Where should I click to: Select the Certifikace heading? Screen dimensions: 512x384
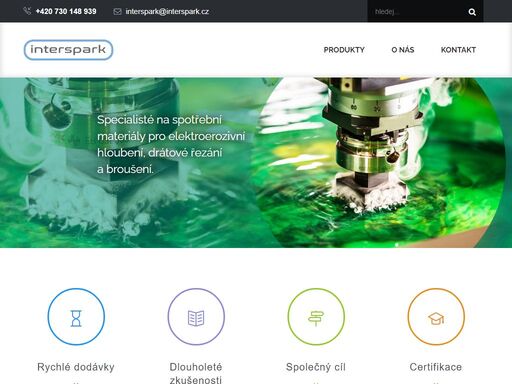coord(436,367)
